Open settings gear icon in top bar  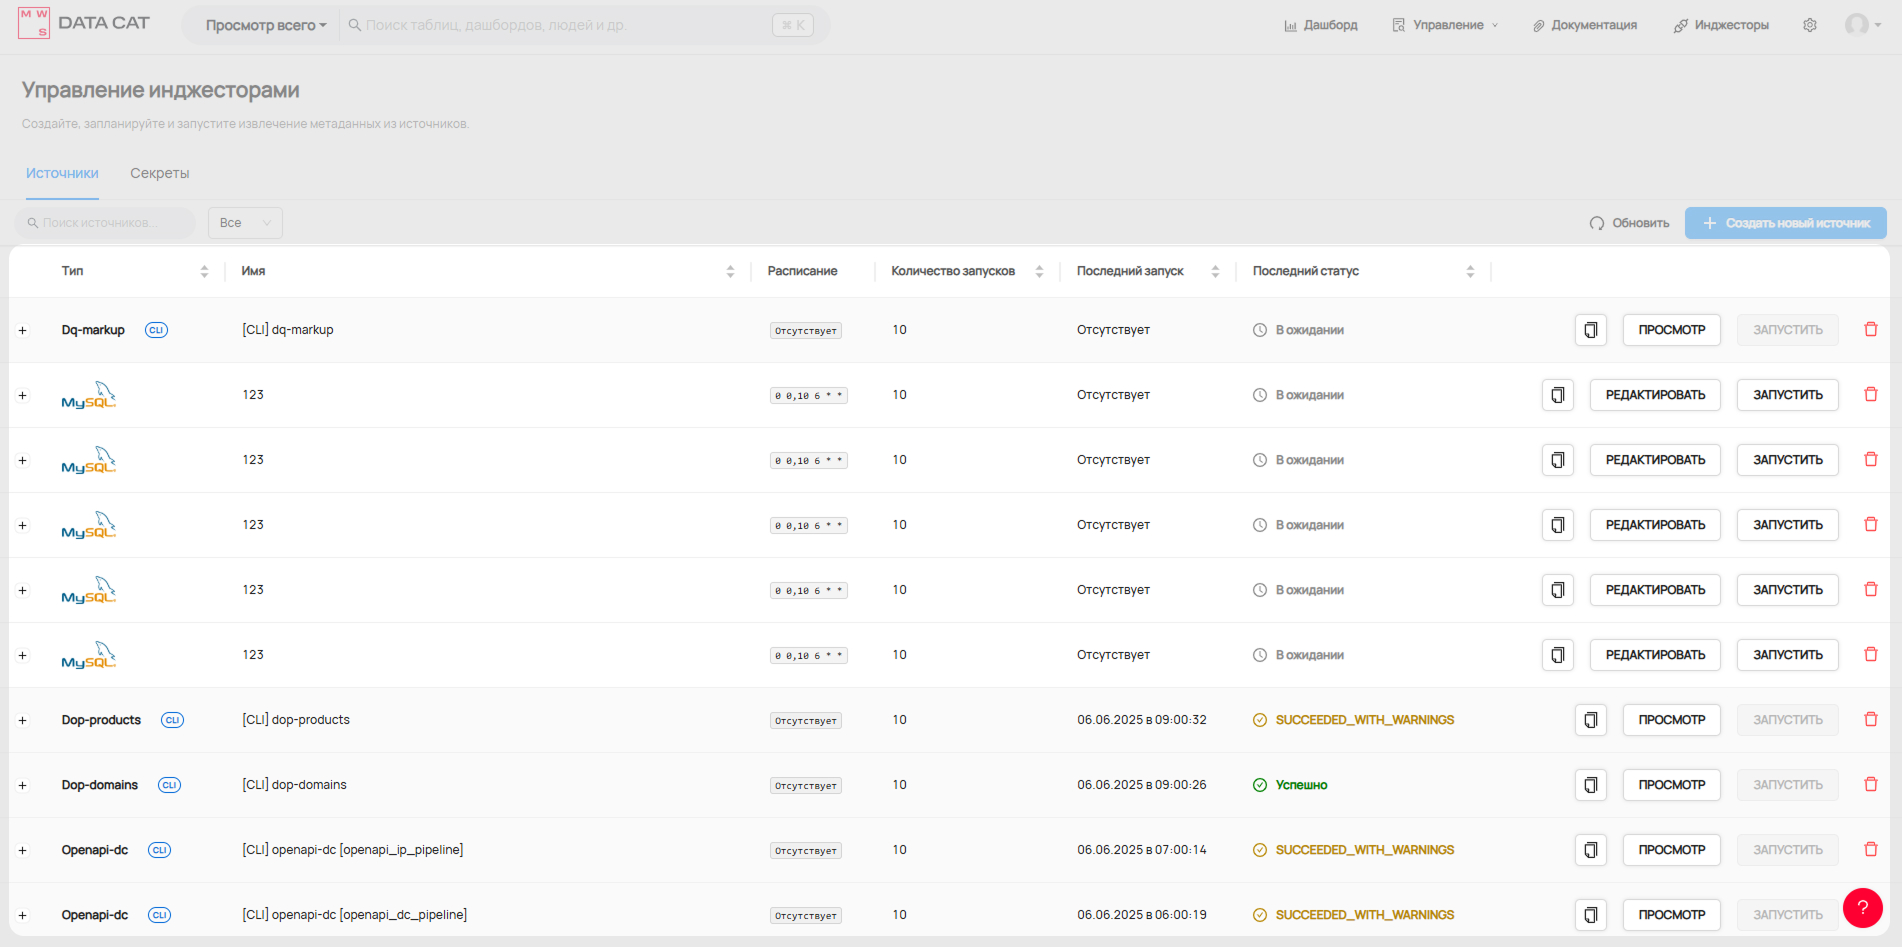point(1809,25)
